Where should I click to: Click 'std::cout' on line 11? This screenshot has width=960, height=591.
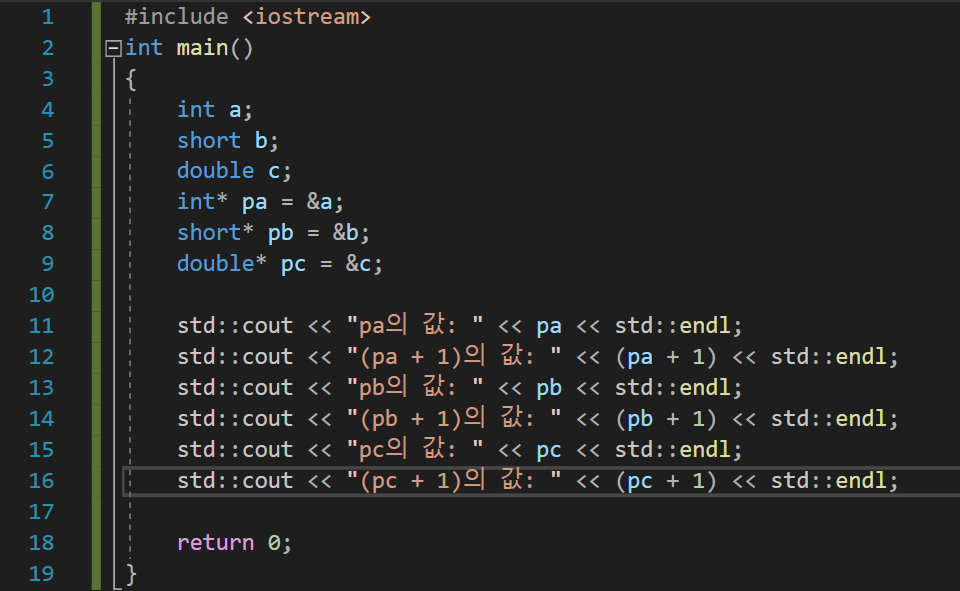coord(235,326)
